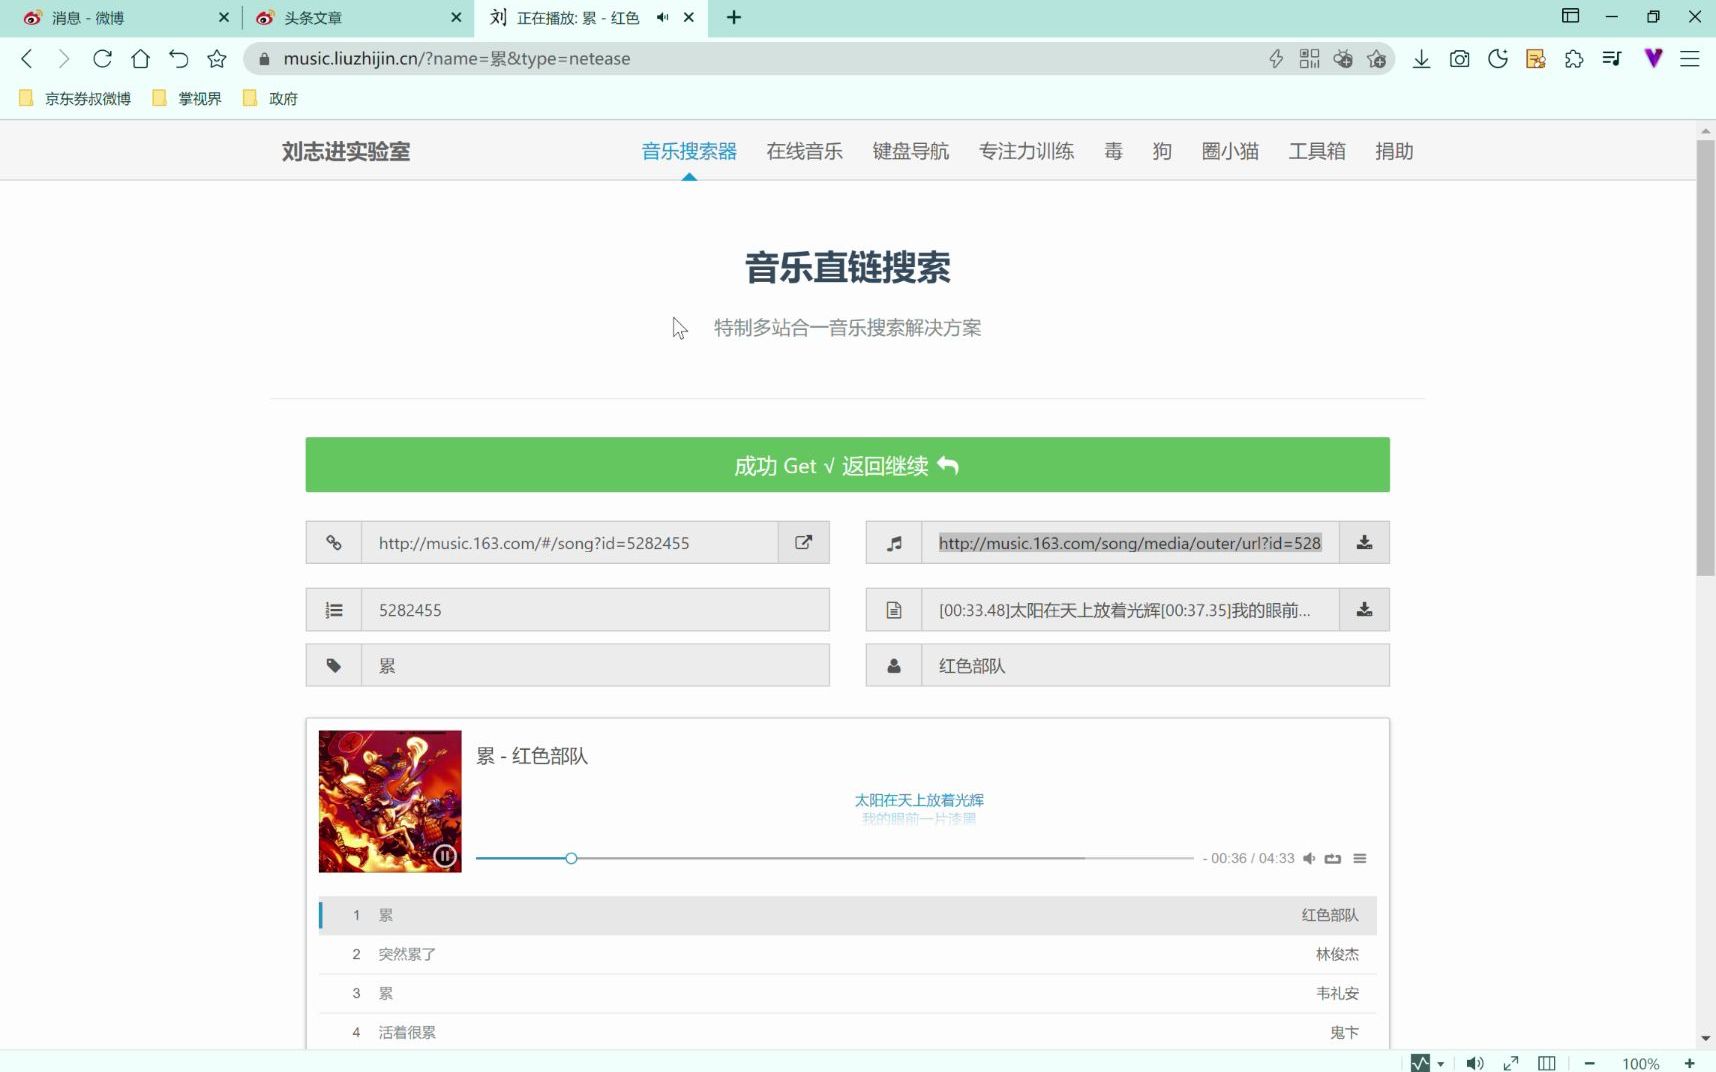Screen dimensions: 1716x1072
Task: Go forward to the next page
Action: tap(64, 59)
